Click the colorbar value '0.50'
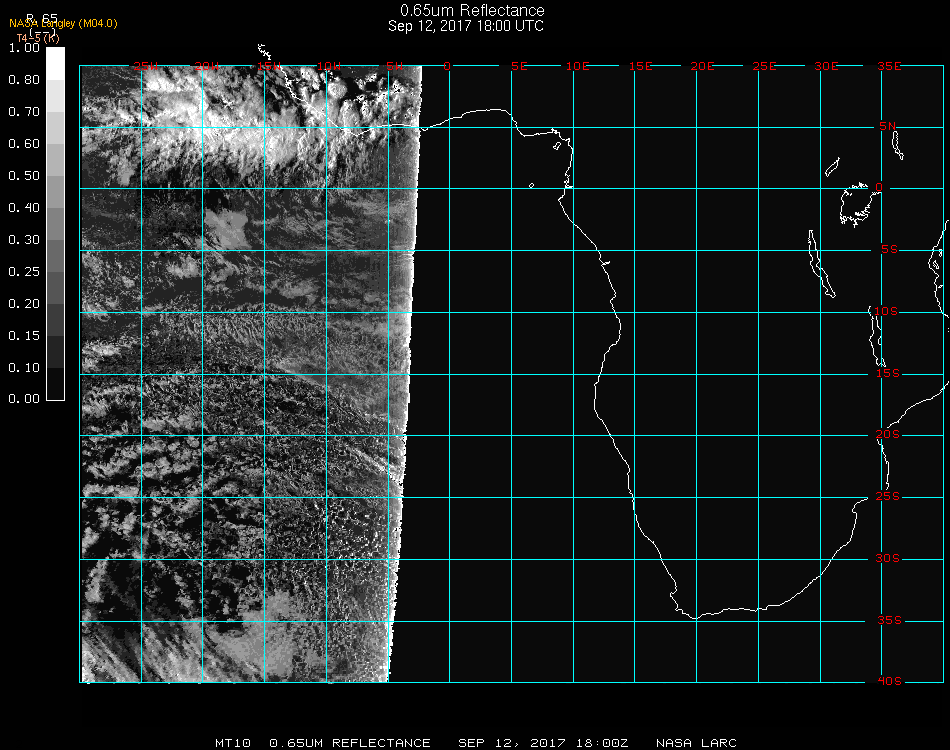The image size is (950, 750). point(24,176)
